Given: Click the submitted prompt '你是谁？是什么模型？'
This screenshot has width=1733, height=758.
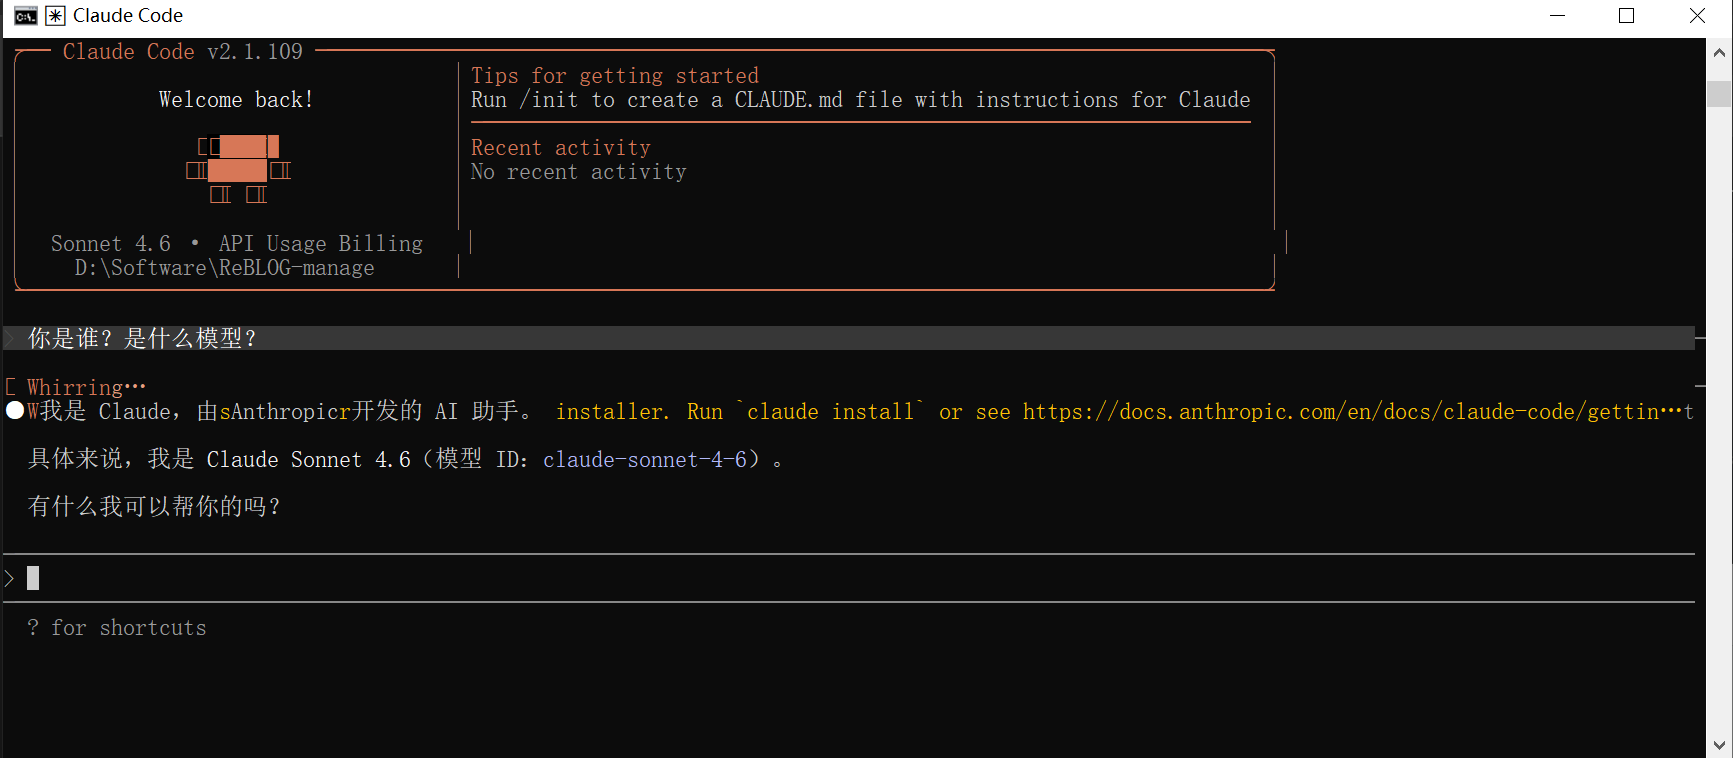Looking at the screenshot, I should pyautogui.click(x=142, y=339).
